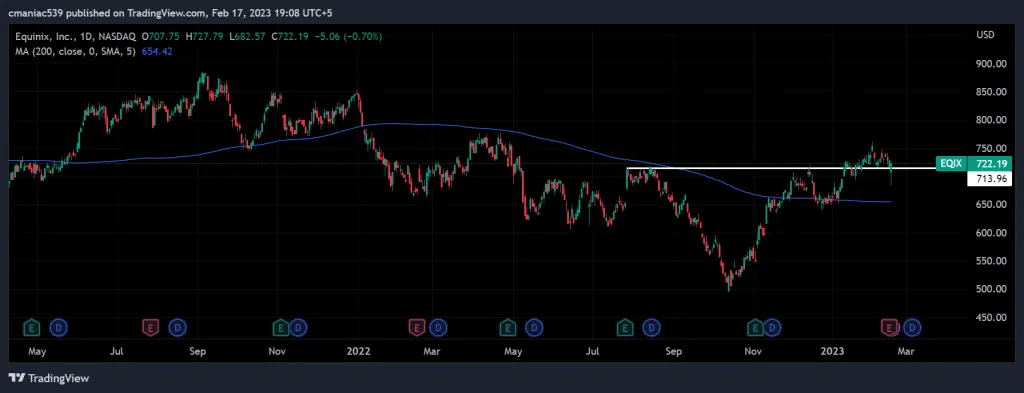This screenshot has width=1024, height=393.
Task: Click the USD currency label on the price axis
Action: click(x=985, y=35)
